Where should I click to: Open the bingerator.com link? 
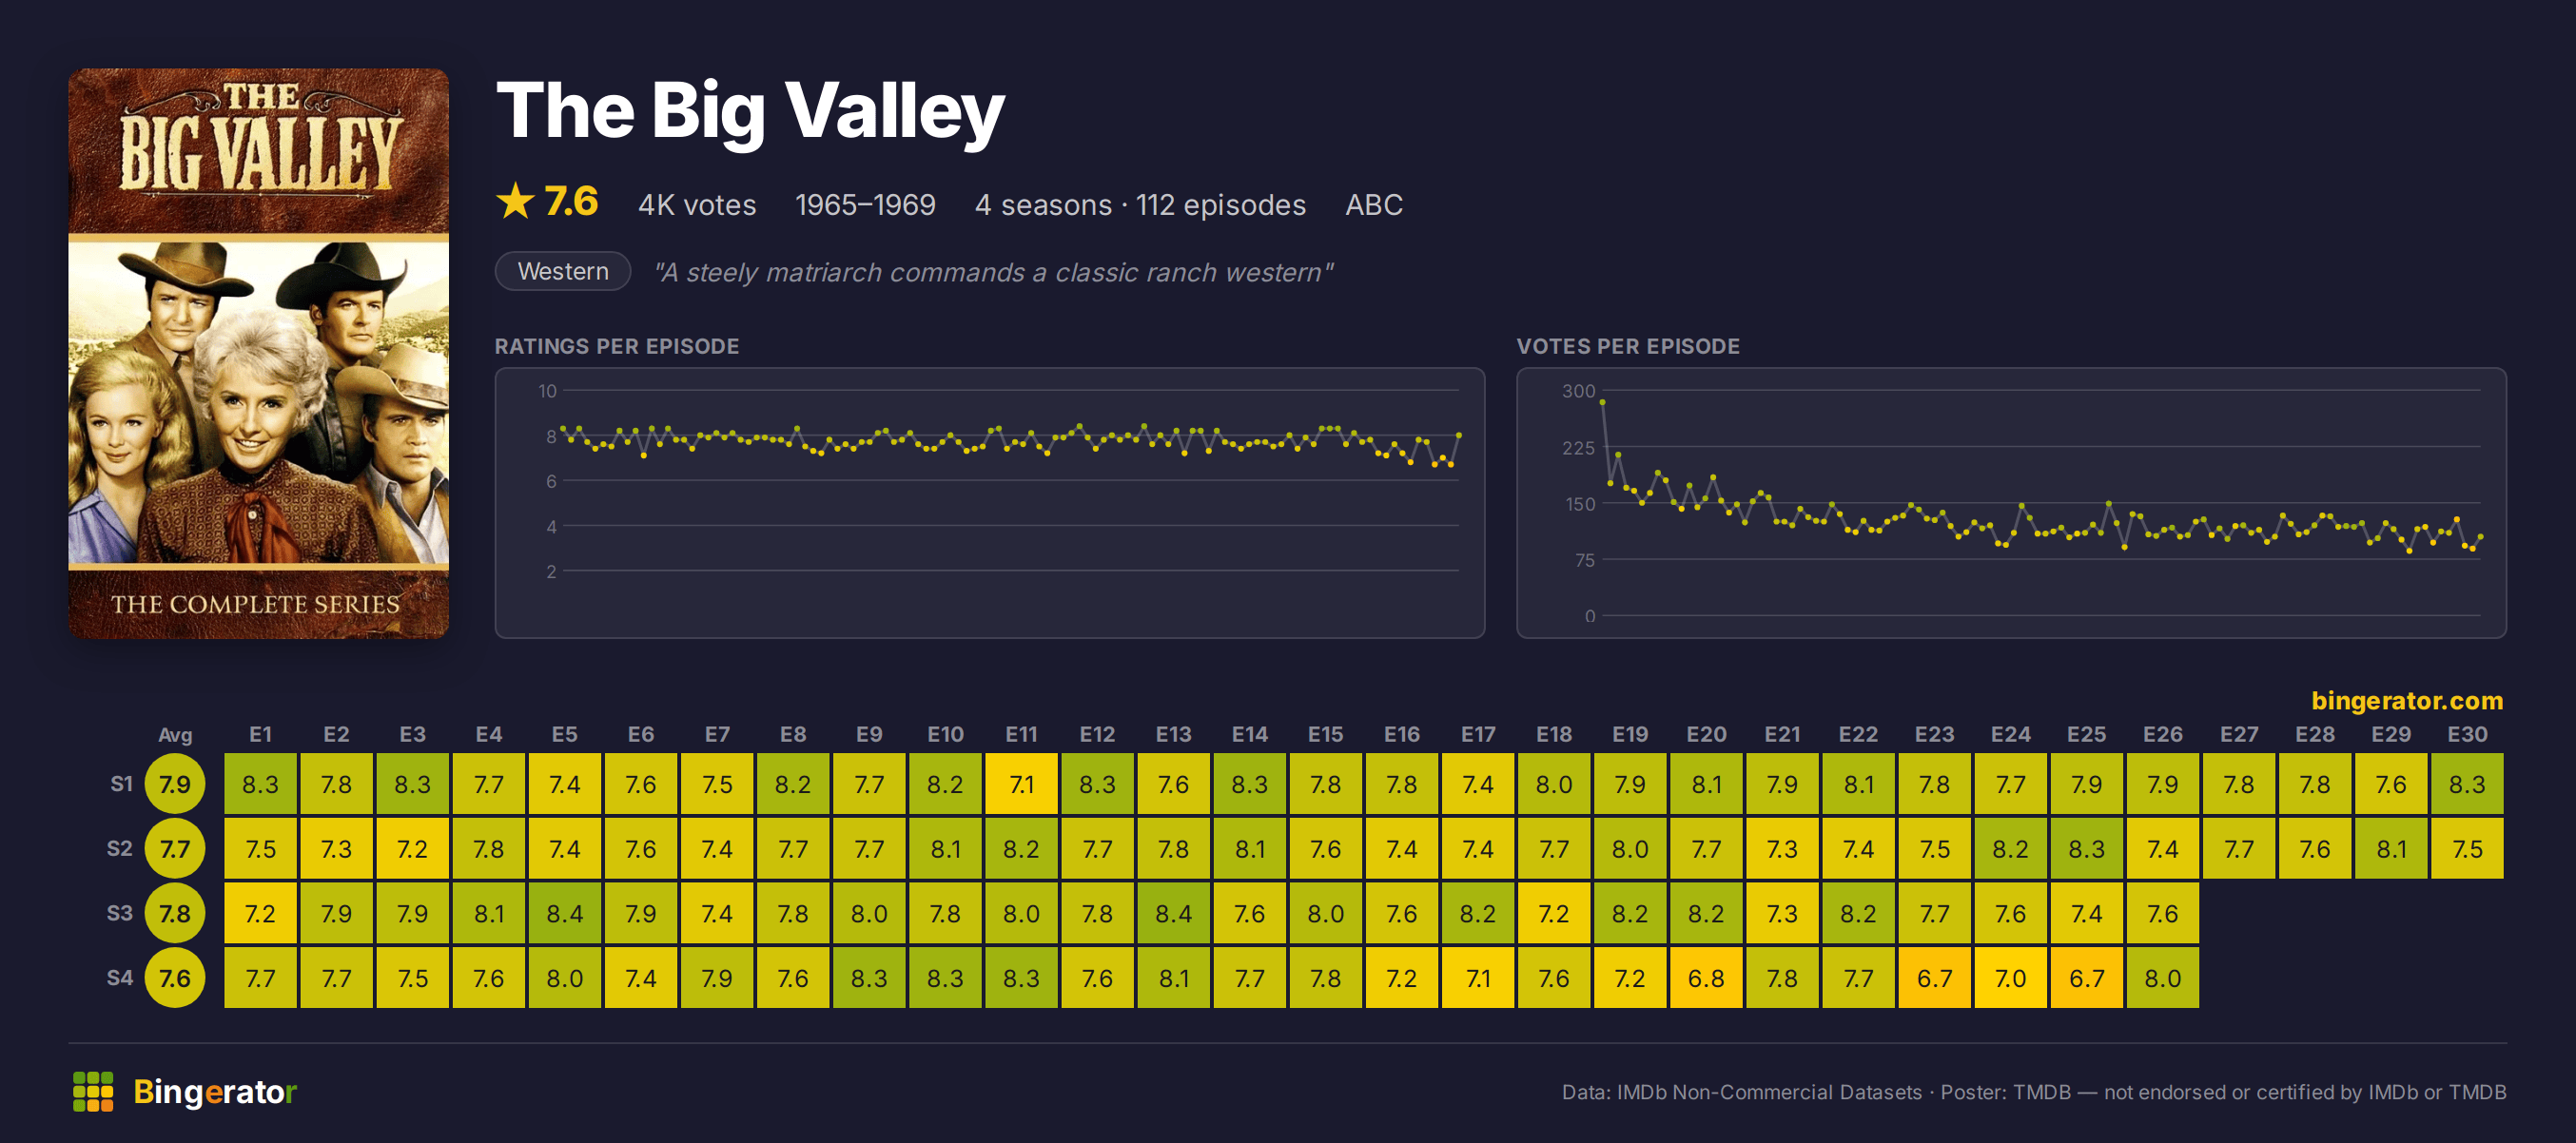tap(2406, 700)
